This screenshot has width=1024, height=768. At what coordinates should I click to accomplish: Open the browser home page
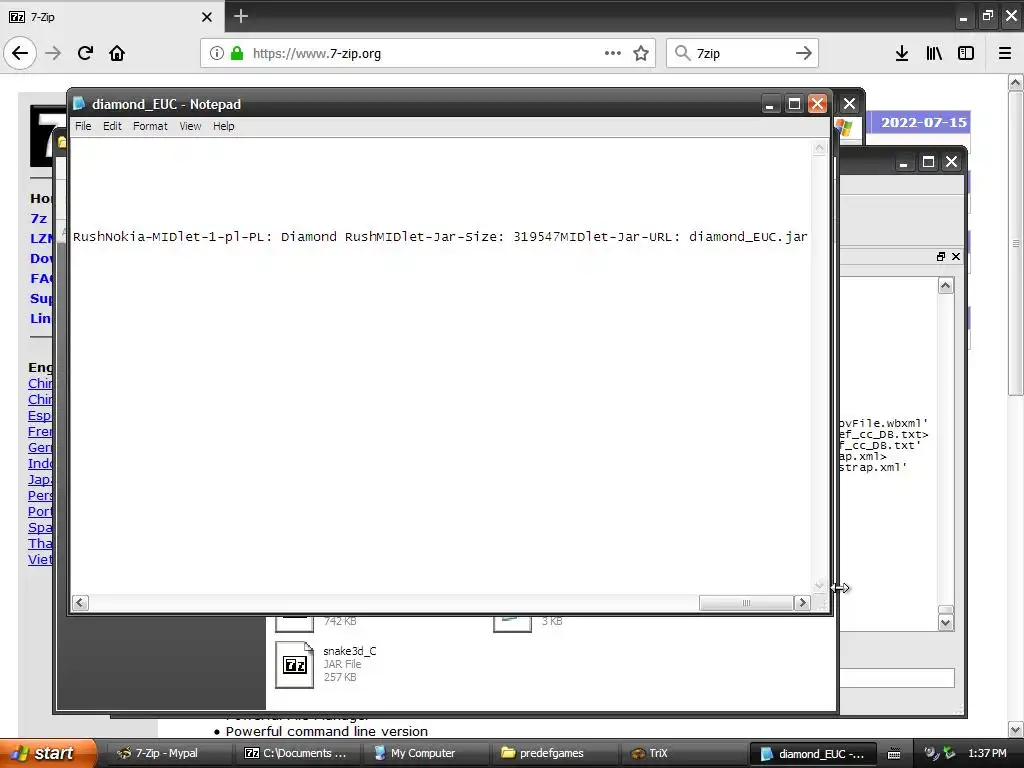(117, 53)
